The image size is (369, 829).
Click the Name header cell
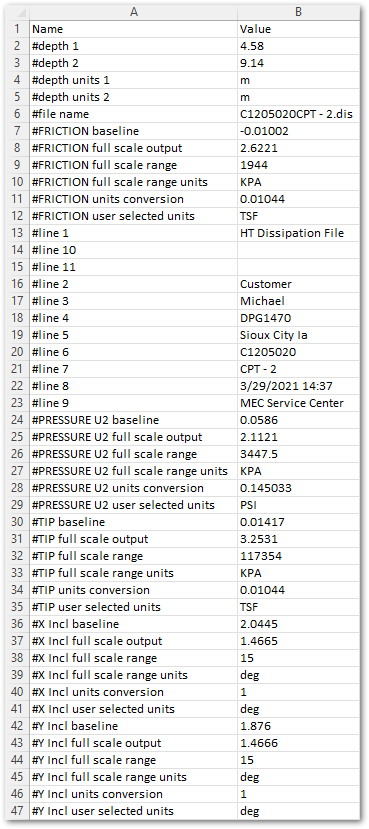(134, 29)
